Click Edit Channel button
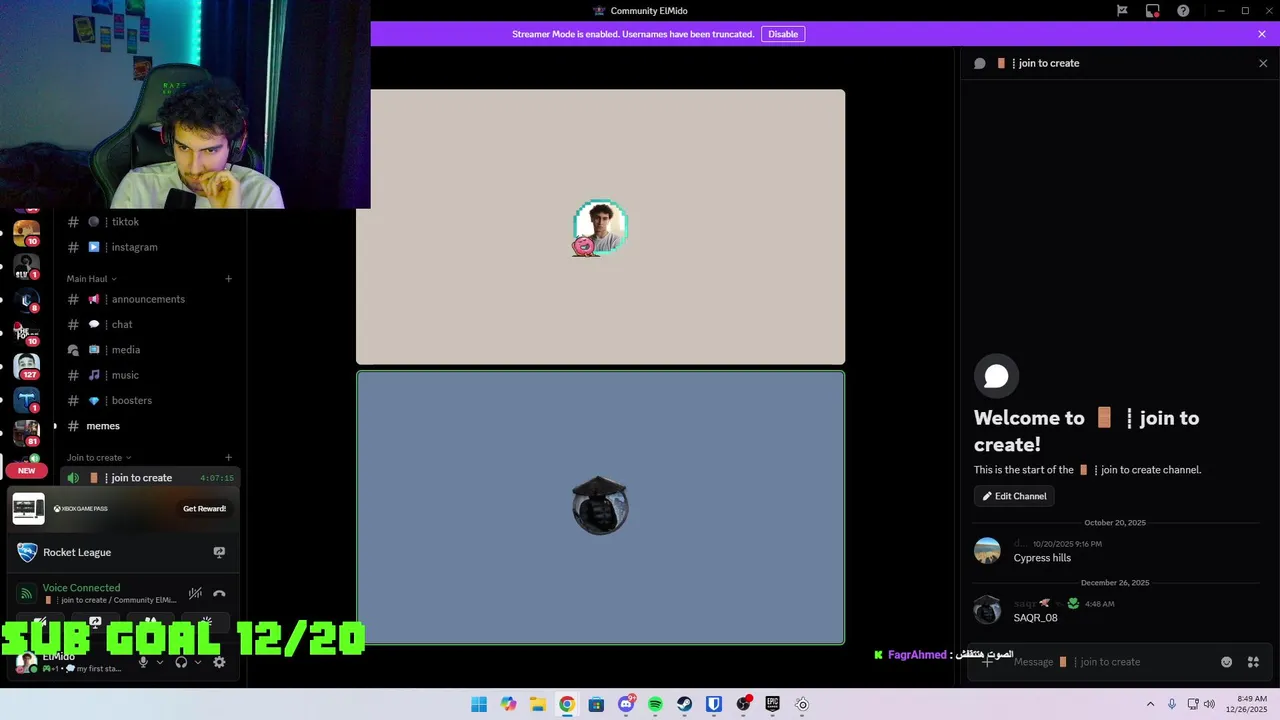Viewport: 1280px width, 720px height. tap(1014, 496)
